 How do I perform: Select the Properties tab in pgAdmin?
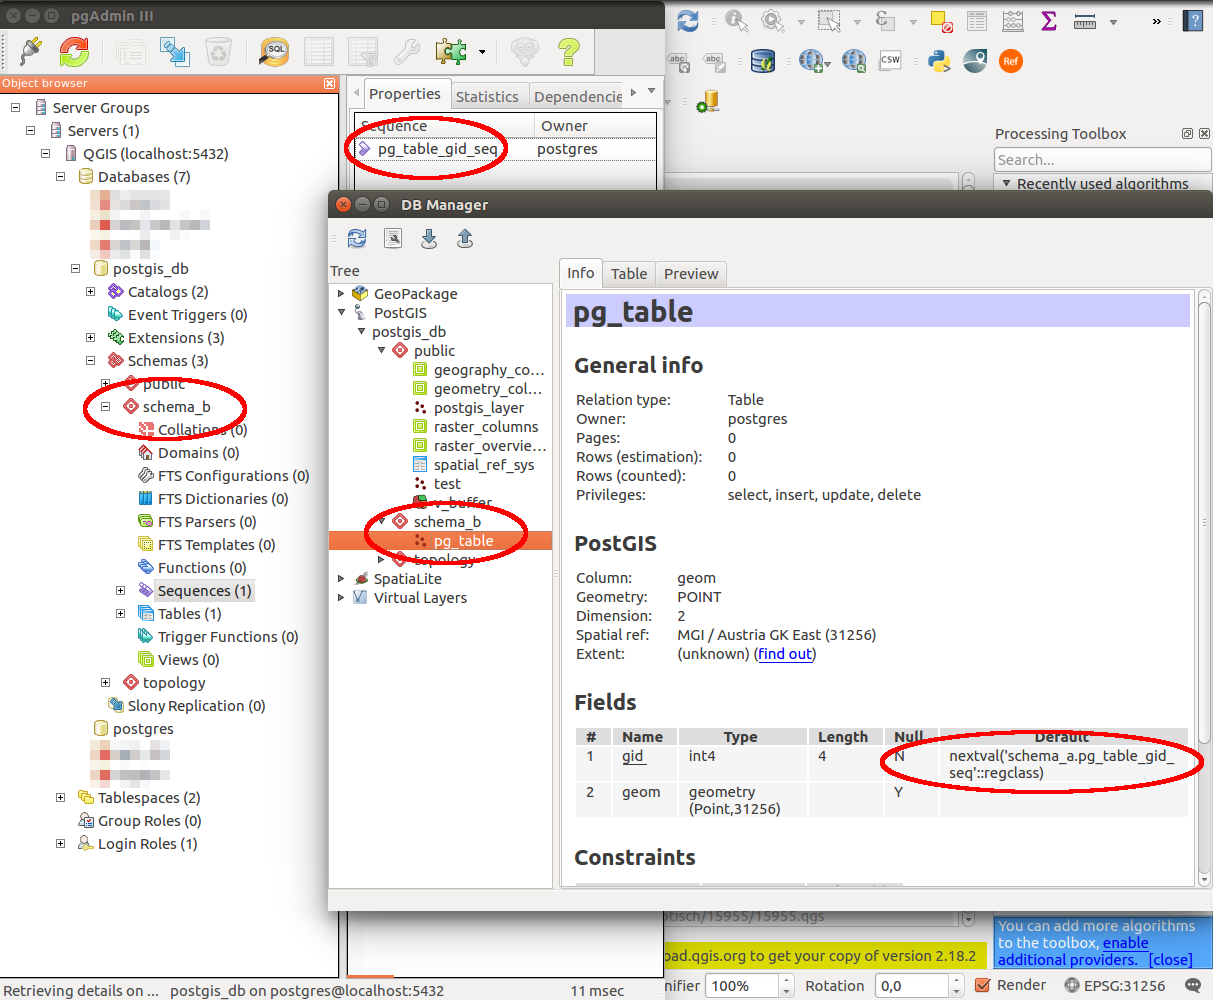click(405, 94)
